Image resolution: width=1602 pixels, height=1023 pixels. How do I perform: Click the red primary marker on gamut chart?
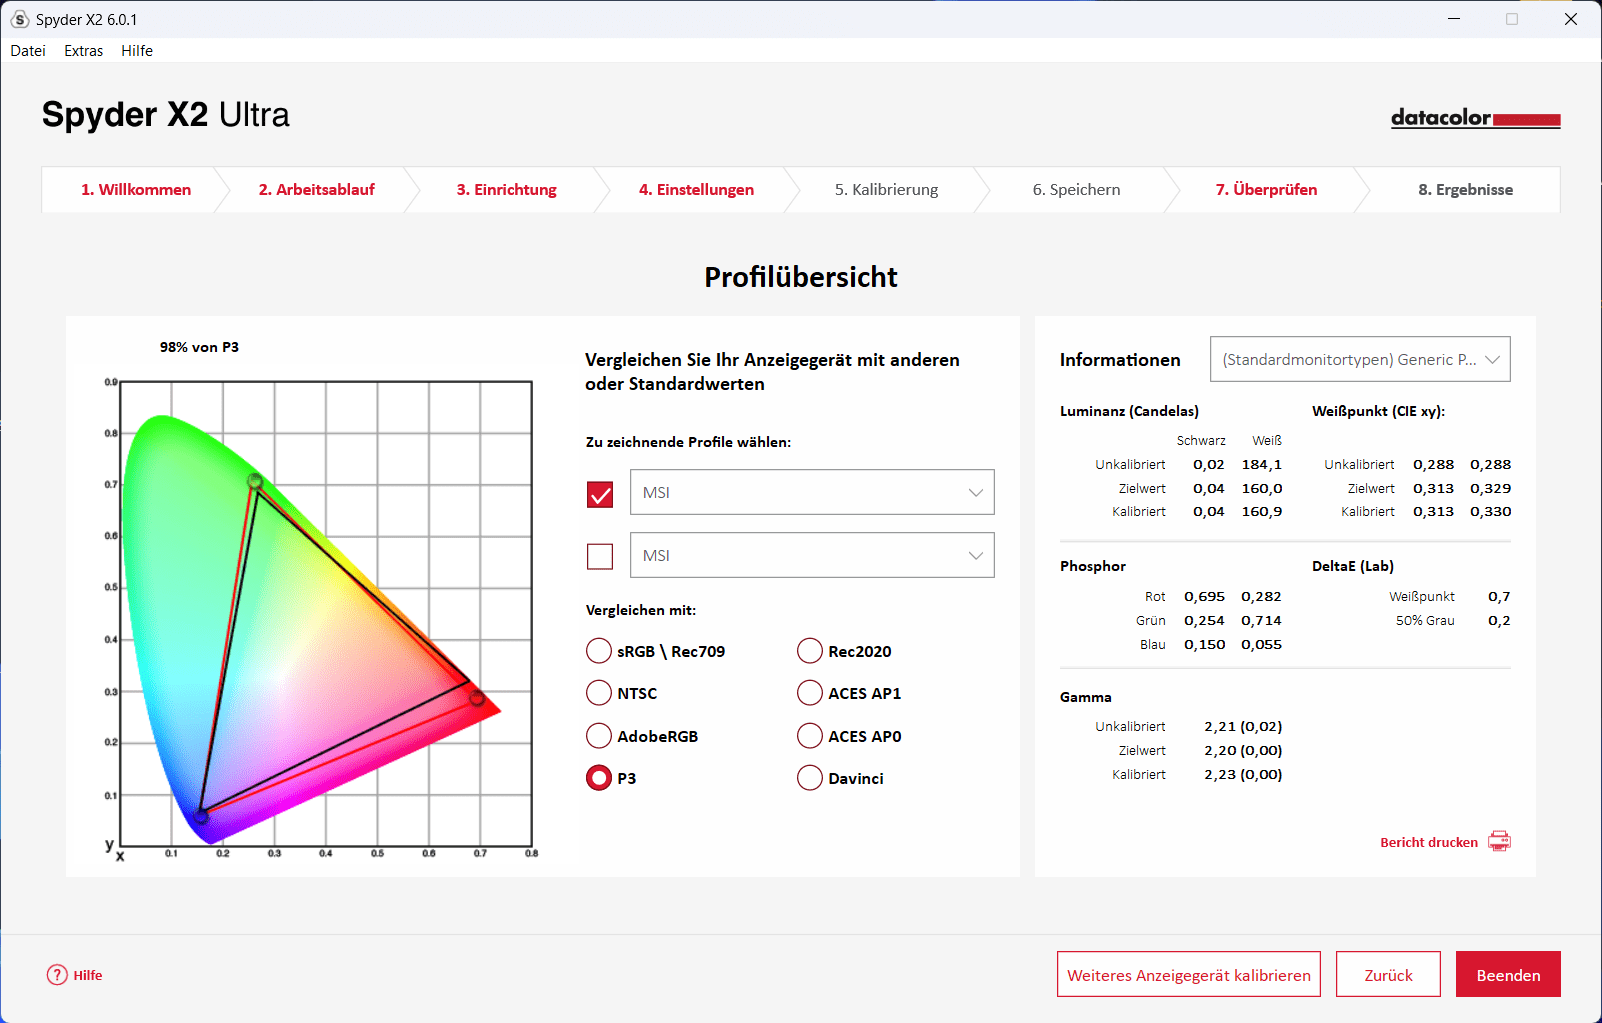pos(477,698)
